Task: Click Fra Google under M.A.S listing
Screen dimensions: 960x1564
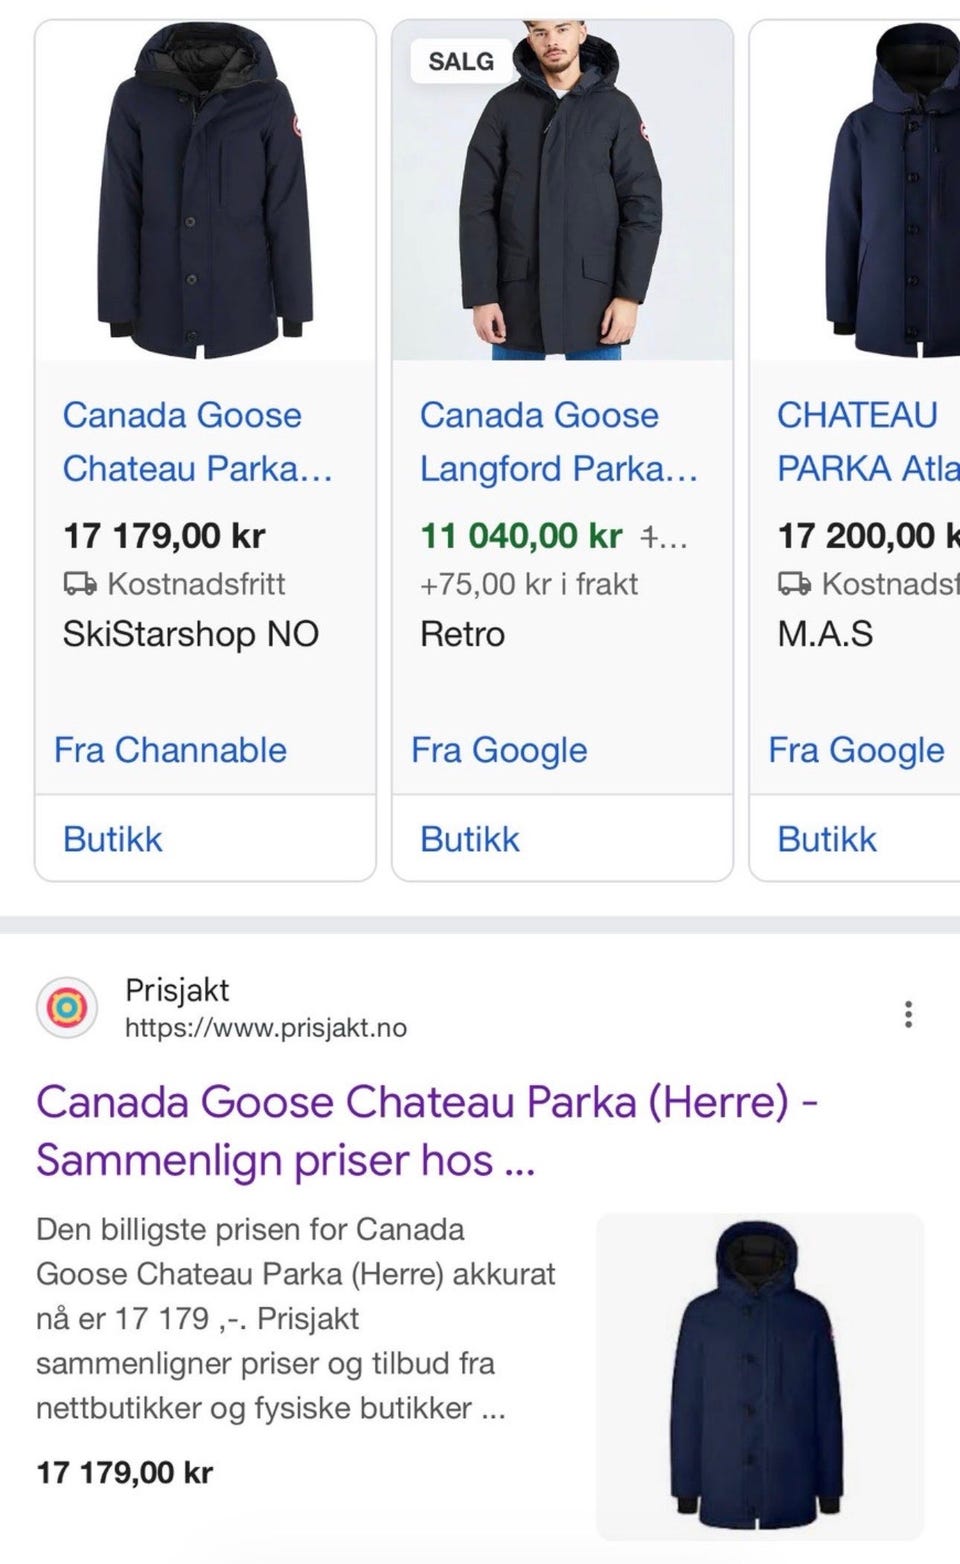Action: [856, 750]
